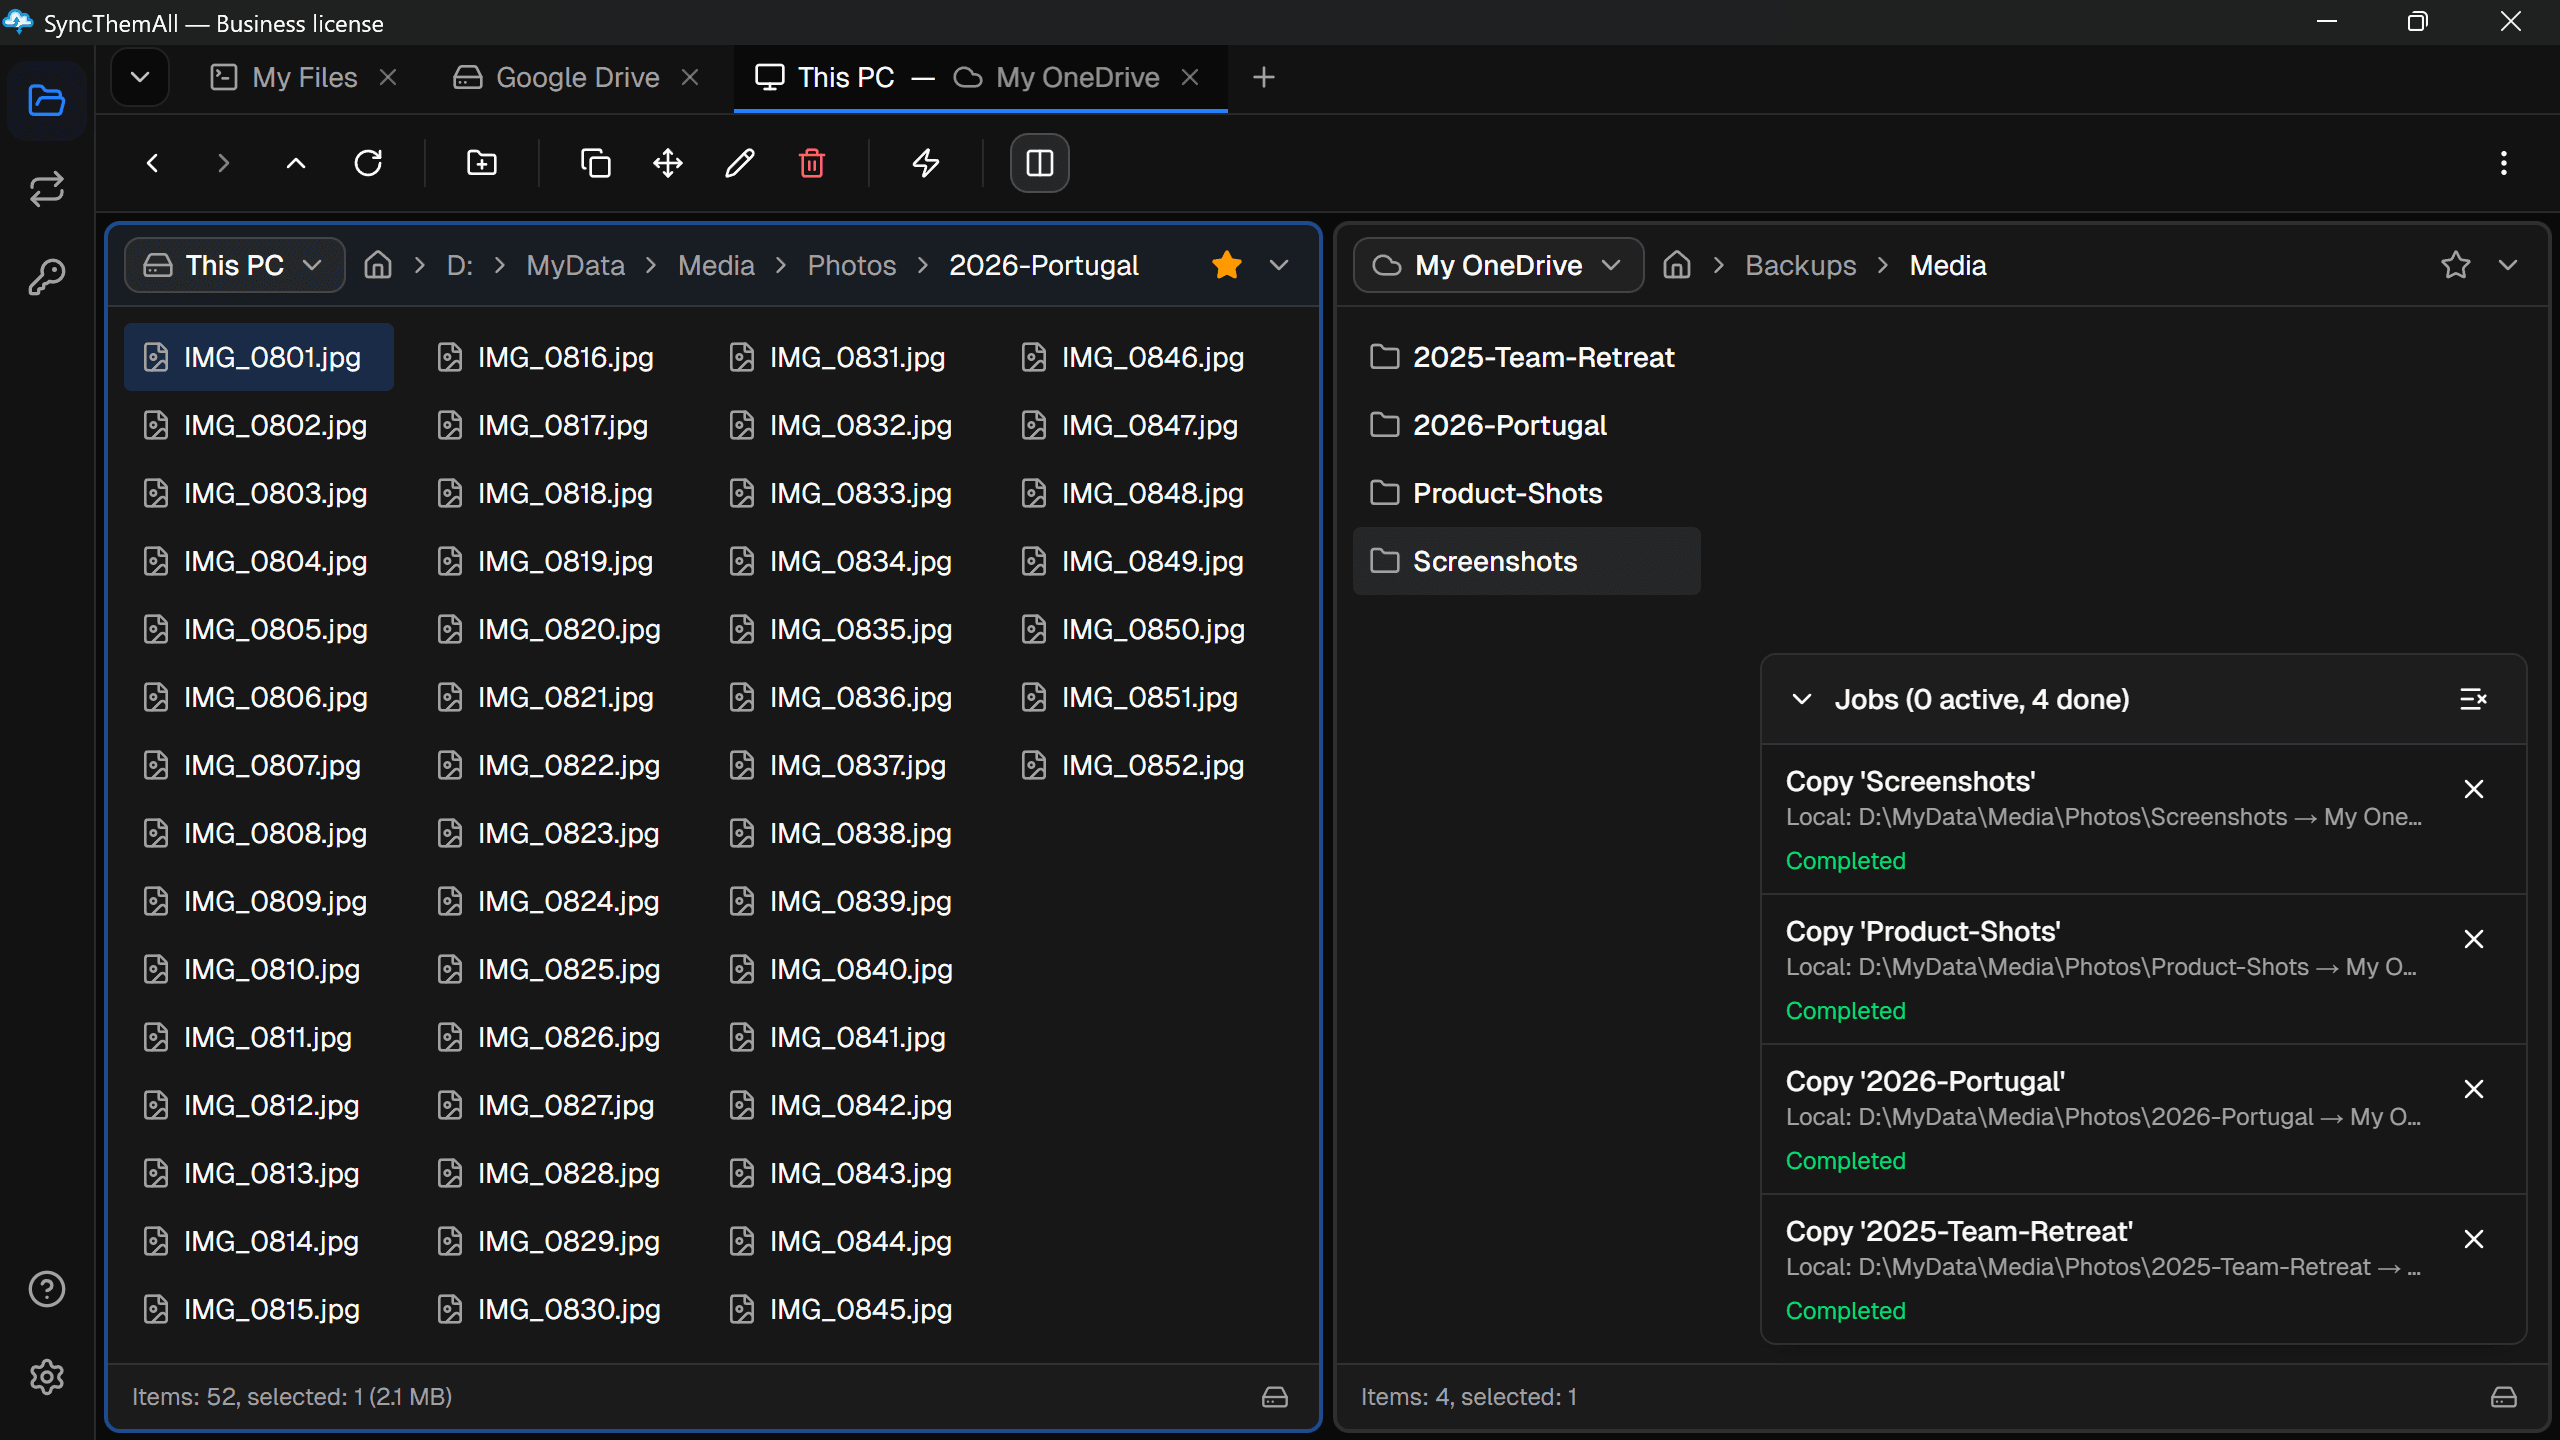Viewport: 2560px width, 1440px height.
Task: Click drive icon in right pane status bar
Action: coord(2504,1397)
